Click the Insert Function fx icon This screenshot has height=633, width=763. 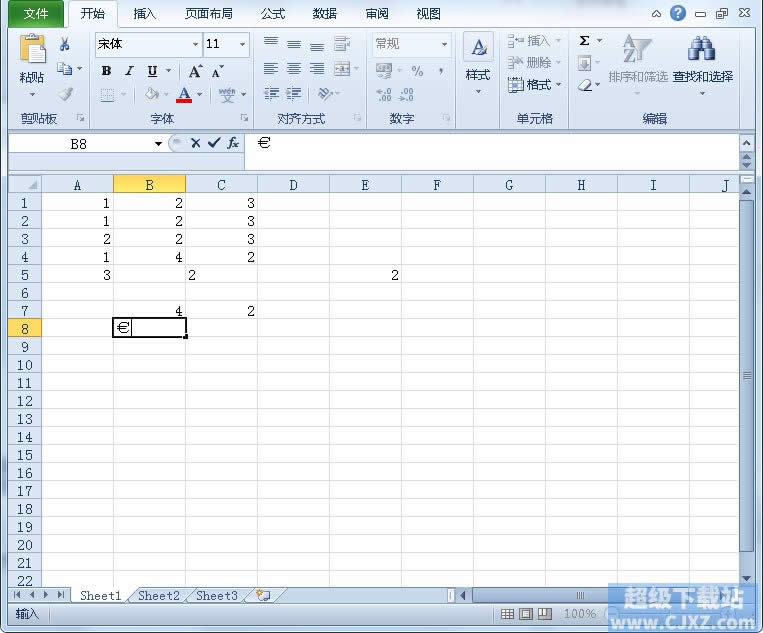click(233, 143)
